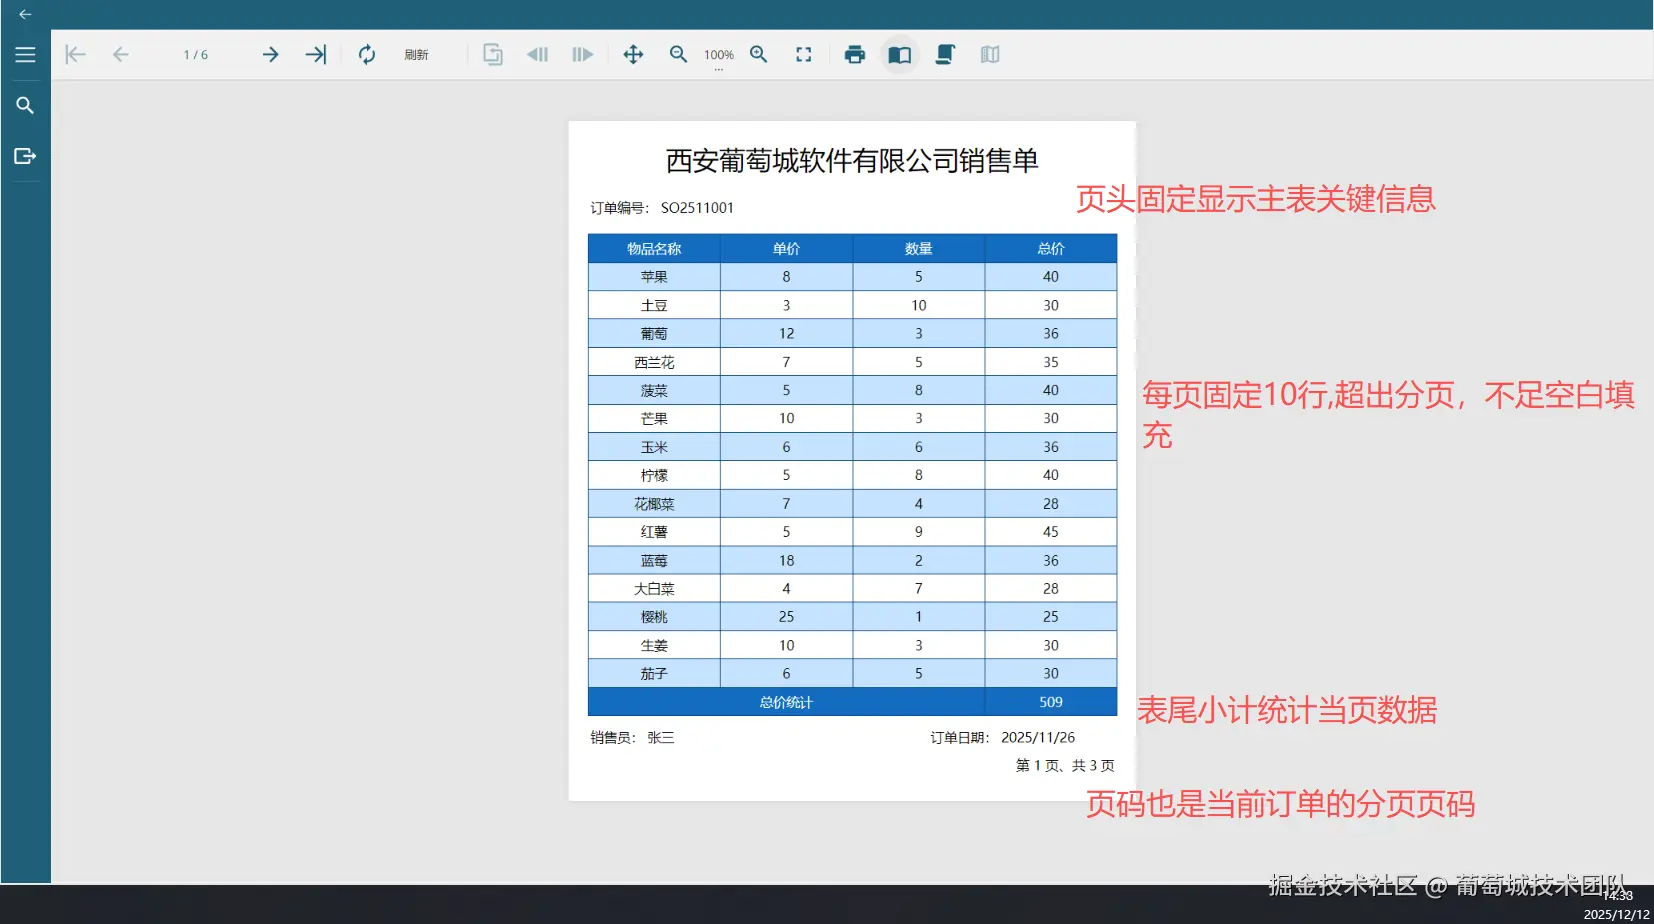
Task: Select the 樱桃 row name cell
Action: click(654, 617)
